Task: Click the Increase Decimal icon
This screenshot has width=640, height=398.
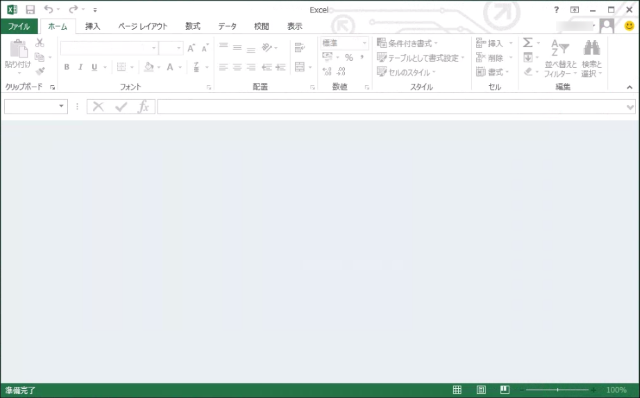Action: (327, 72)
